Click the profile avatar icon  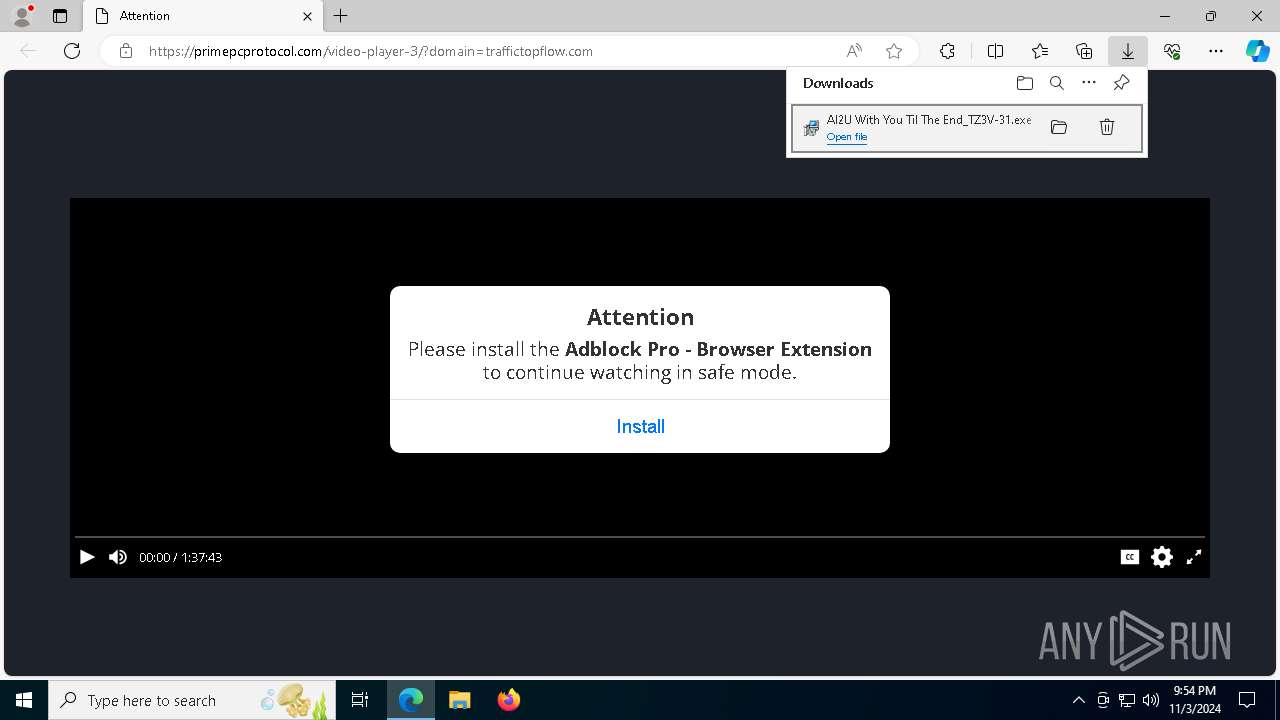pos(22,16)
